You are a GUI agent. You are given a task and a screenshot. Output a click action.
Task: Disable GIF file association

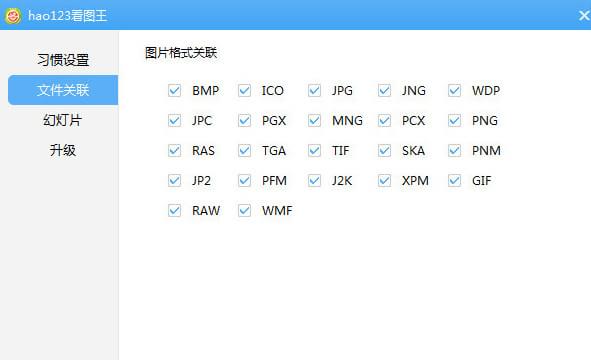tap(455, 181)
